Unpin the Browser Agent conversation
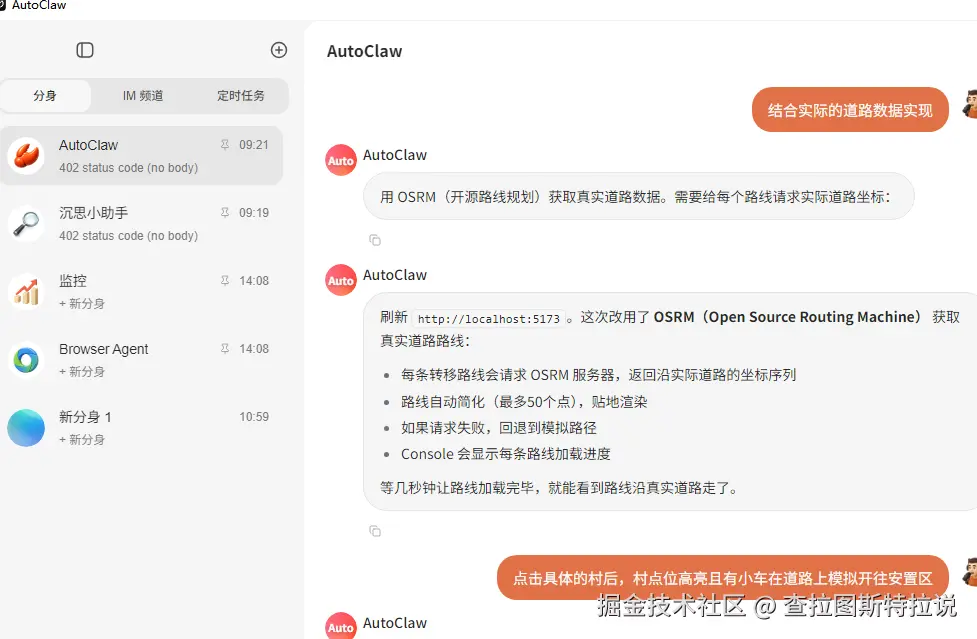977x639 pixels. pos(225,350)
